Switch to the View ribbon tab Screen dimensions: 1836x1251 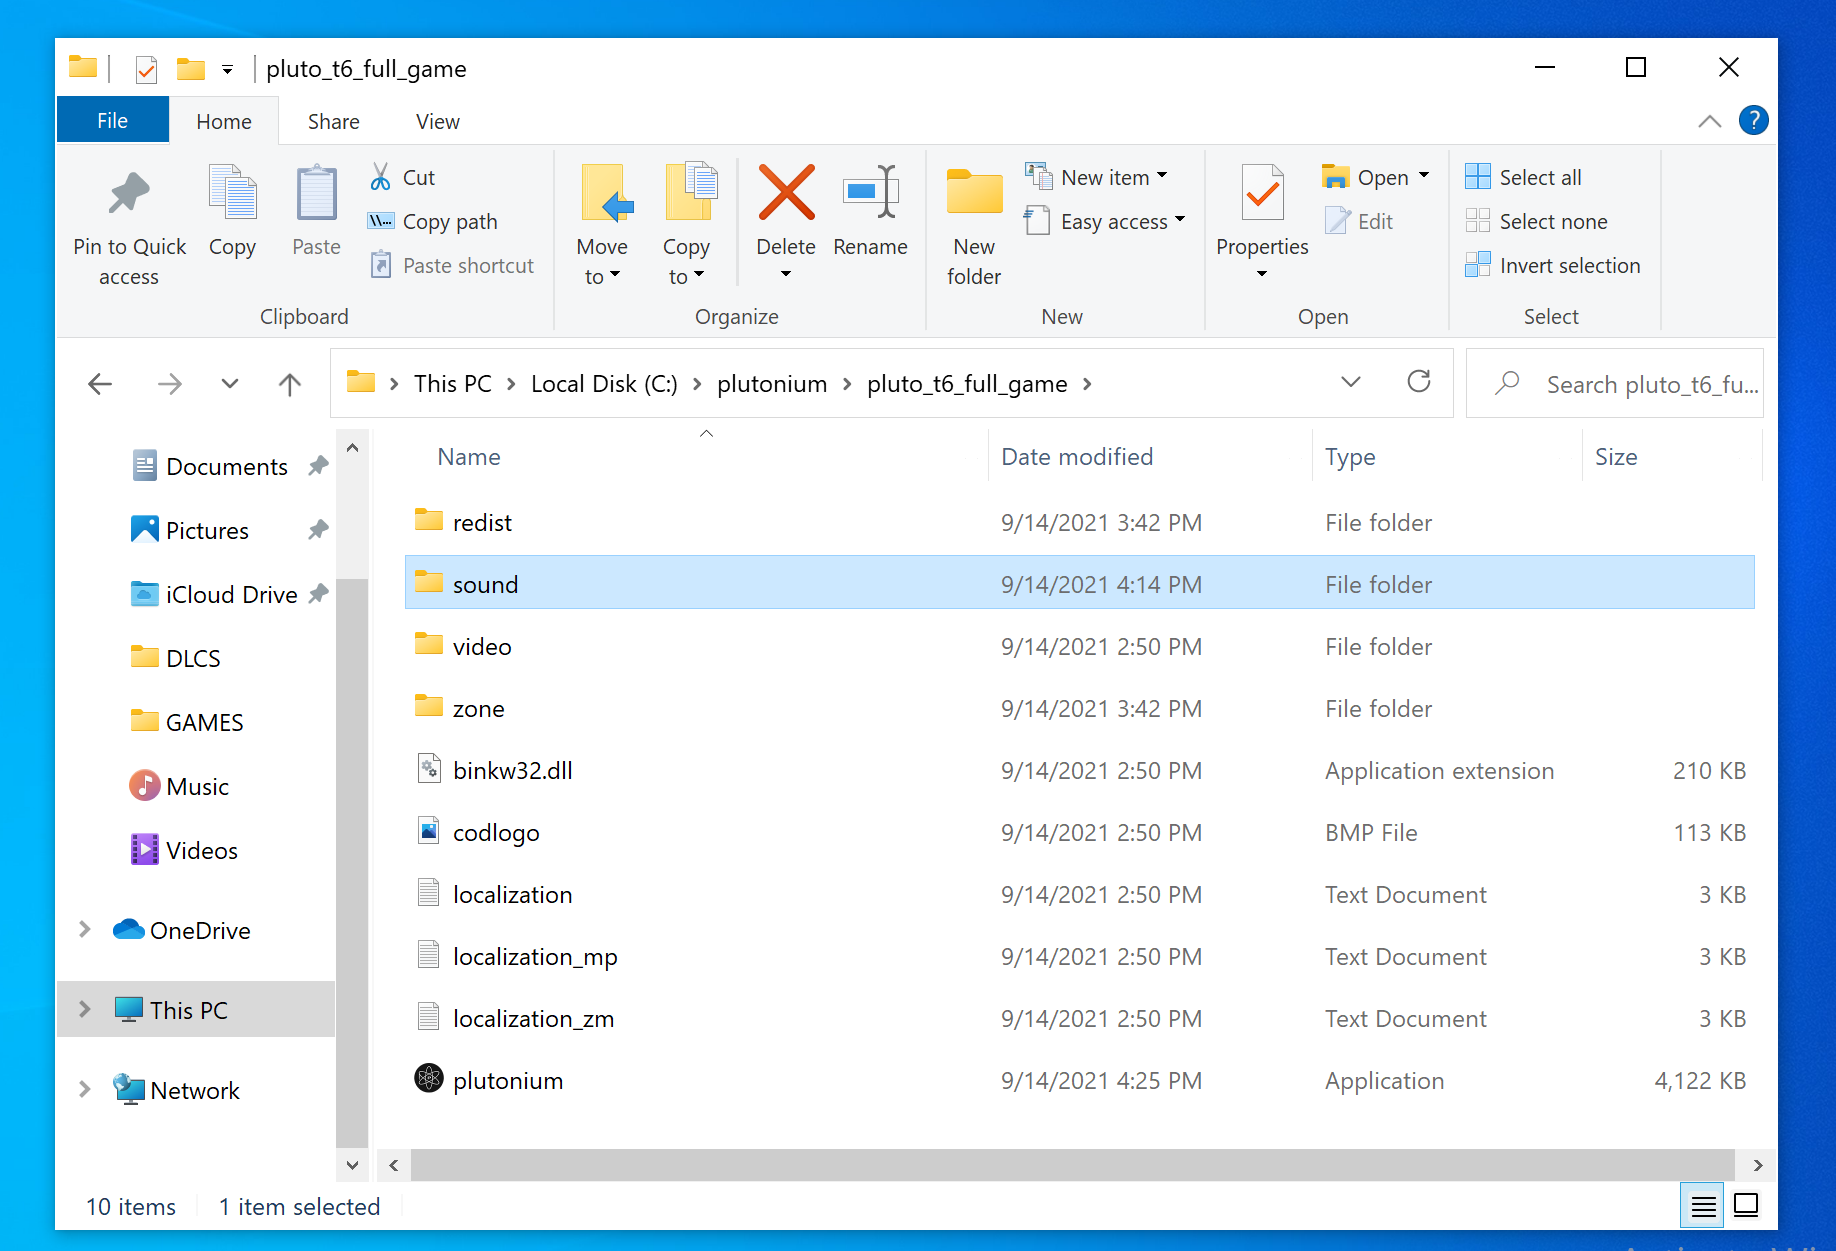click(437, 121)
